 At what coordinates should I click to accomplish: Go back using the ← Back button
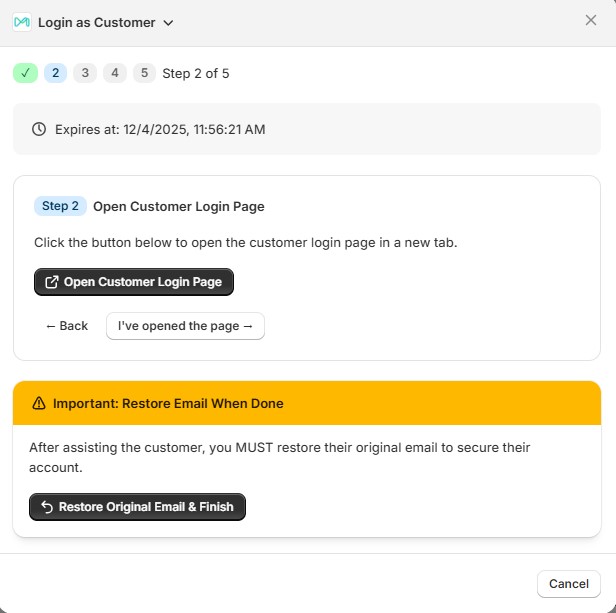pos(67,326)
